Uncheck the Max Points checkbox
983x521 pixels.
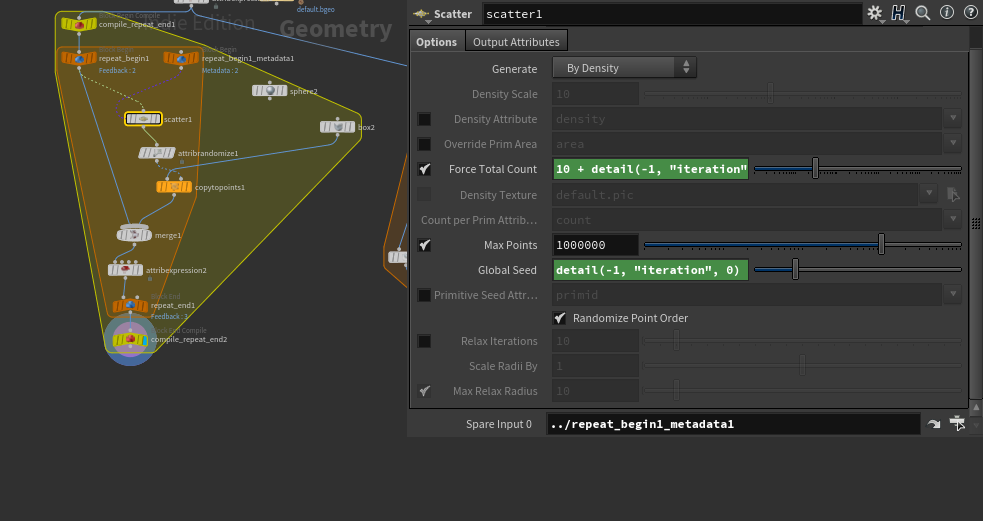(x=425, y=245)
